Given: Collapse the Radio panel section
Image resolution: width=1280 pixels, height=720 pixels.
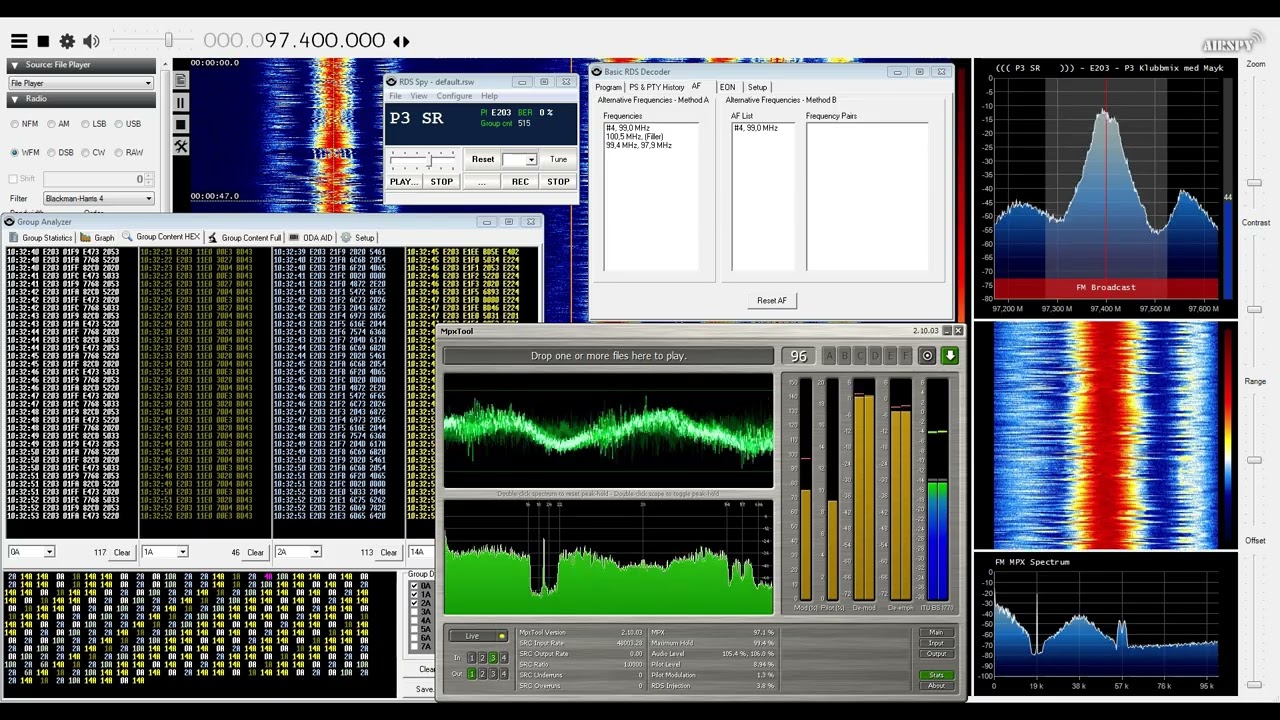Looking at the screenshot, I should point(15,99).
